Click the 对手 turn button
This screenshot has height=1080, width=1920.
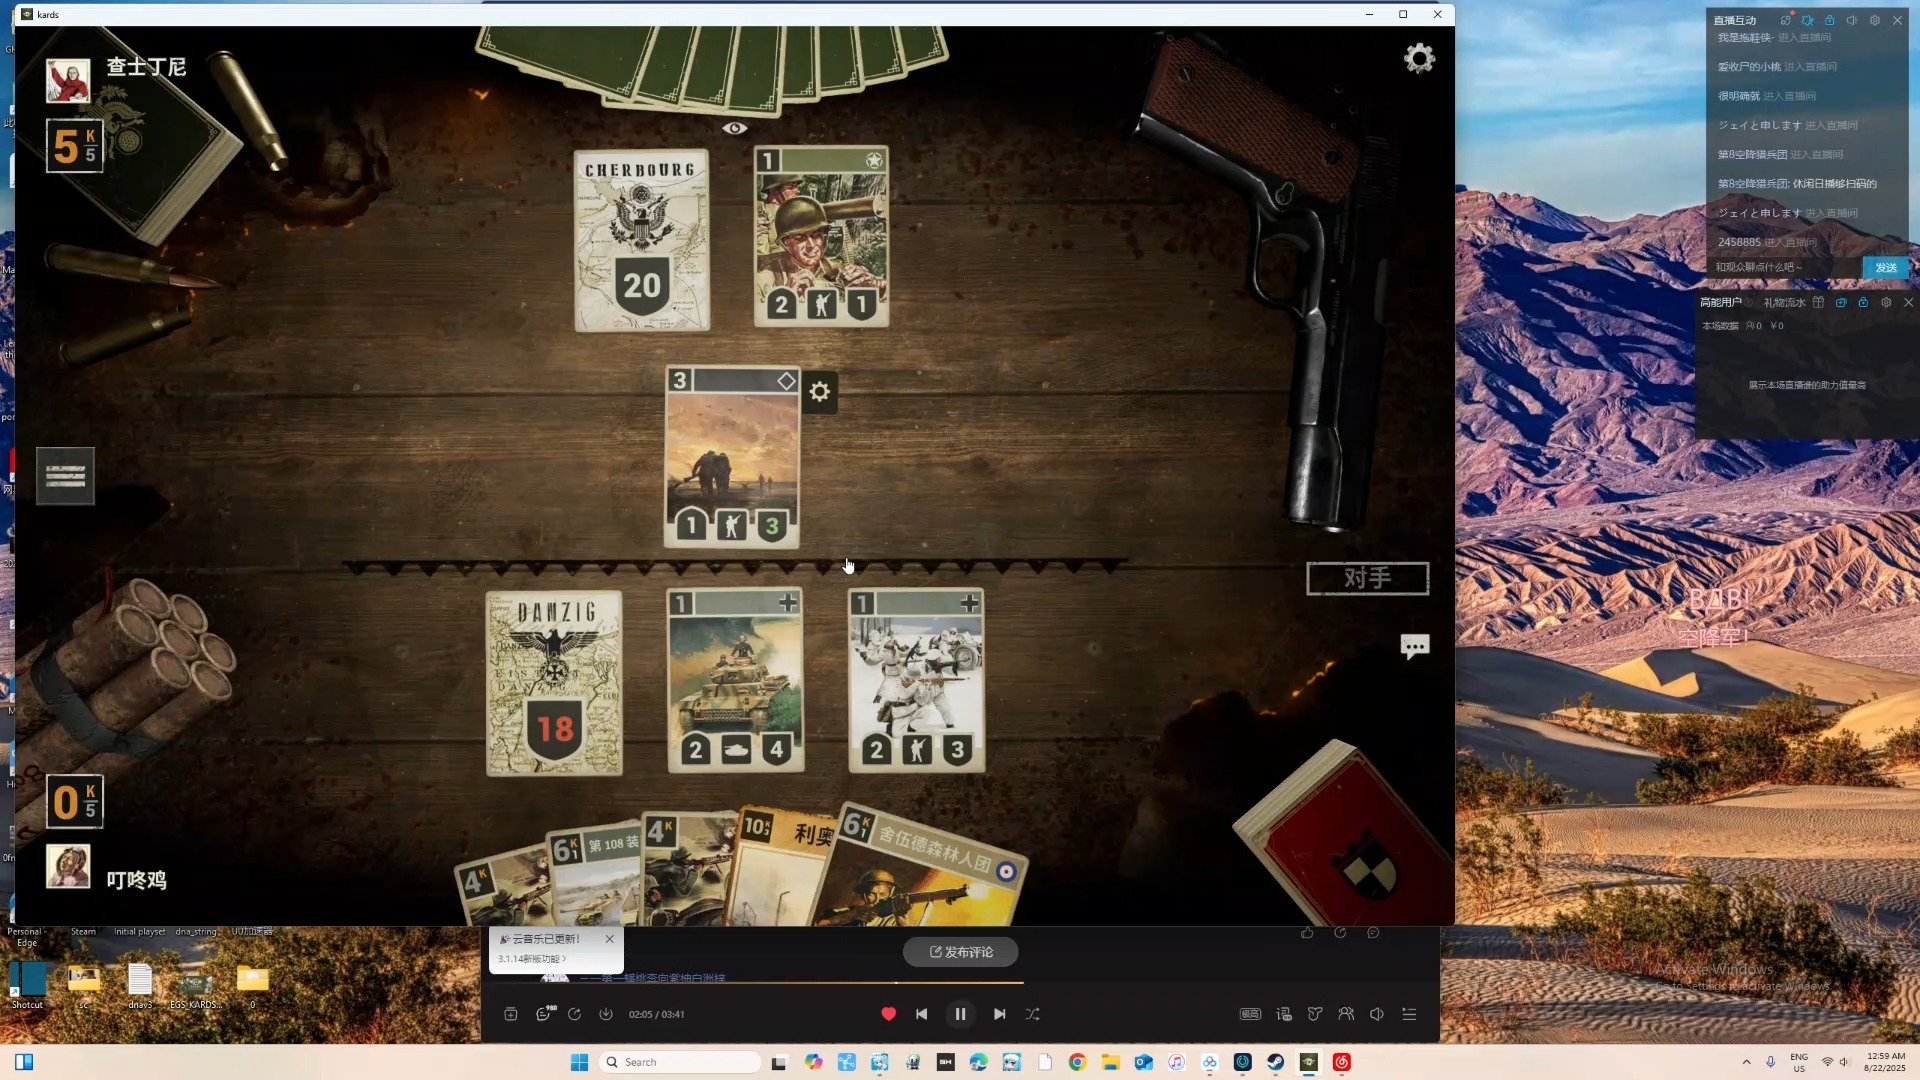[x=1367, y=578]
